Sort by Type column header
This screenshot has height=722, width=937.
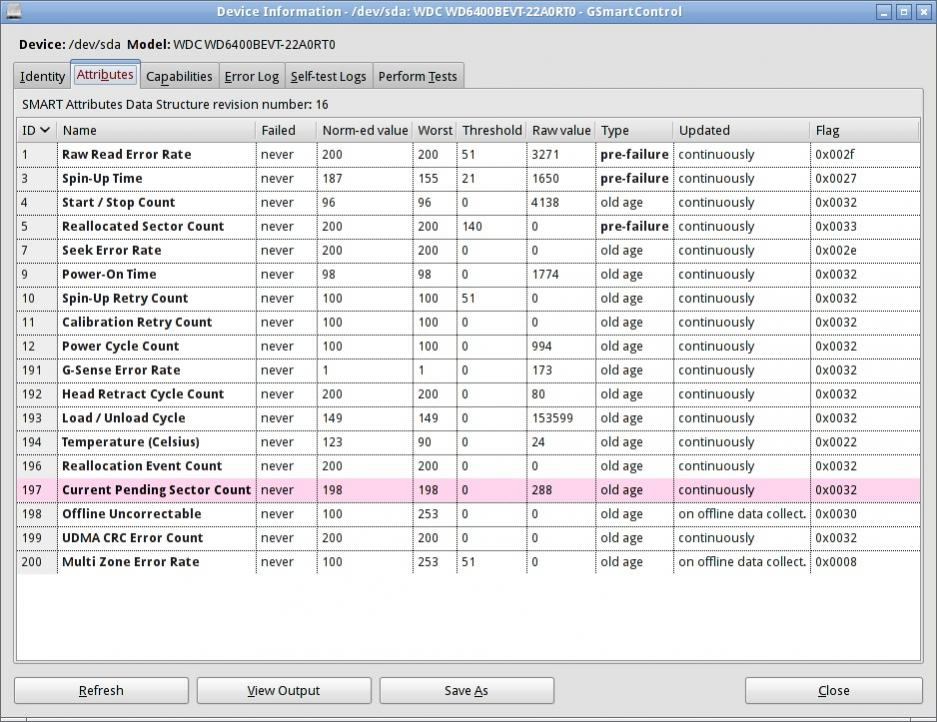[634, 130]
